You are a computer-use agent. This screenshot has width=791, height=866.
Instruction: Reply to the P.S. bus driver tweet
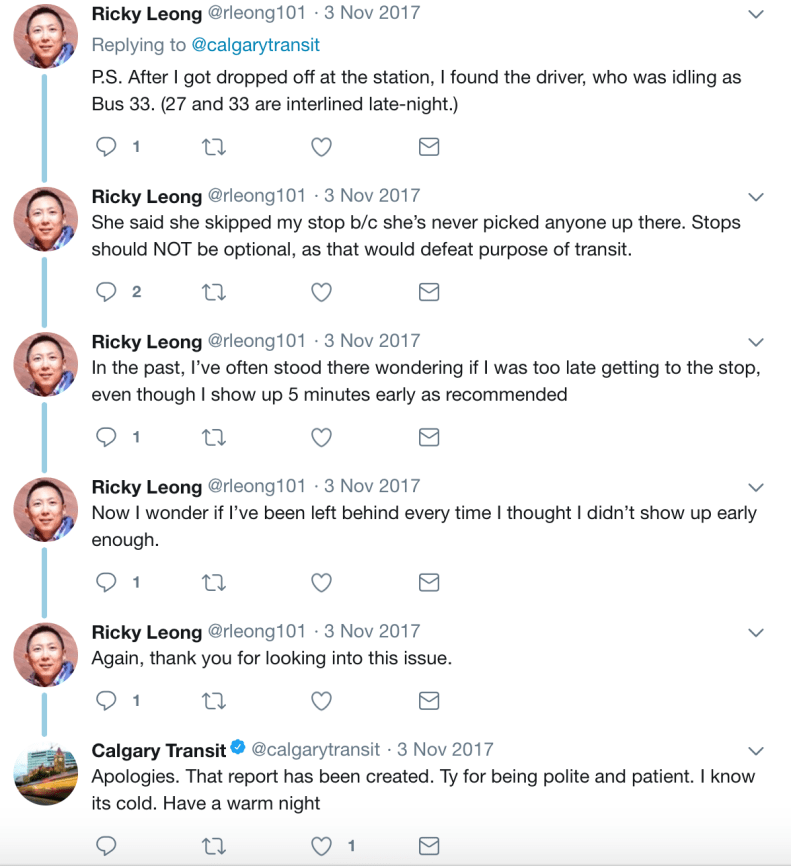105,146
